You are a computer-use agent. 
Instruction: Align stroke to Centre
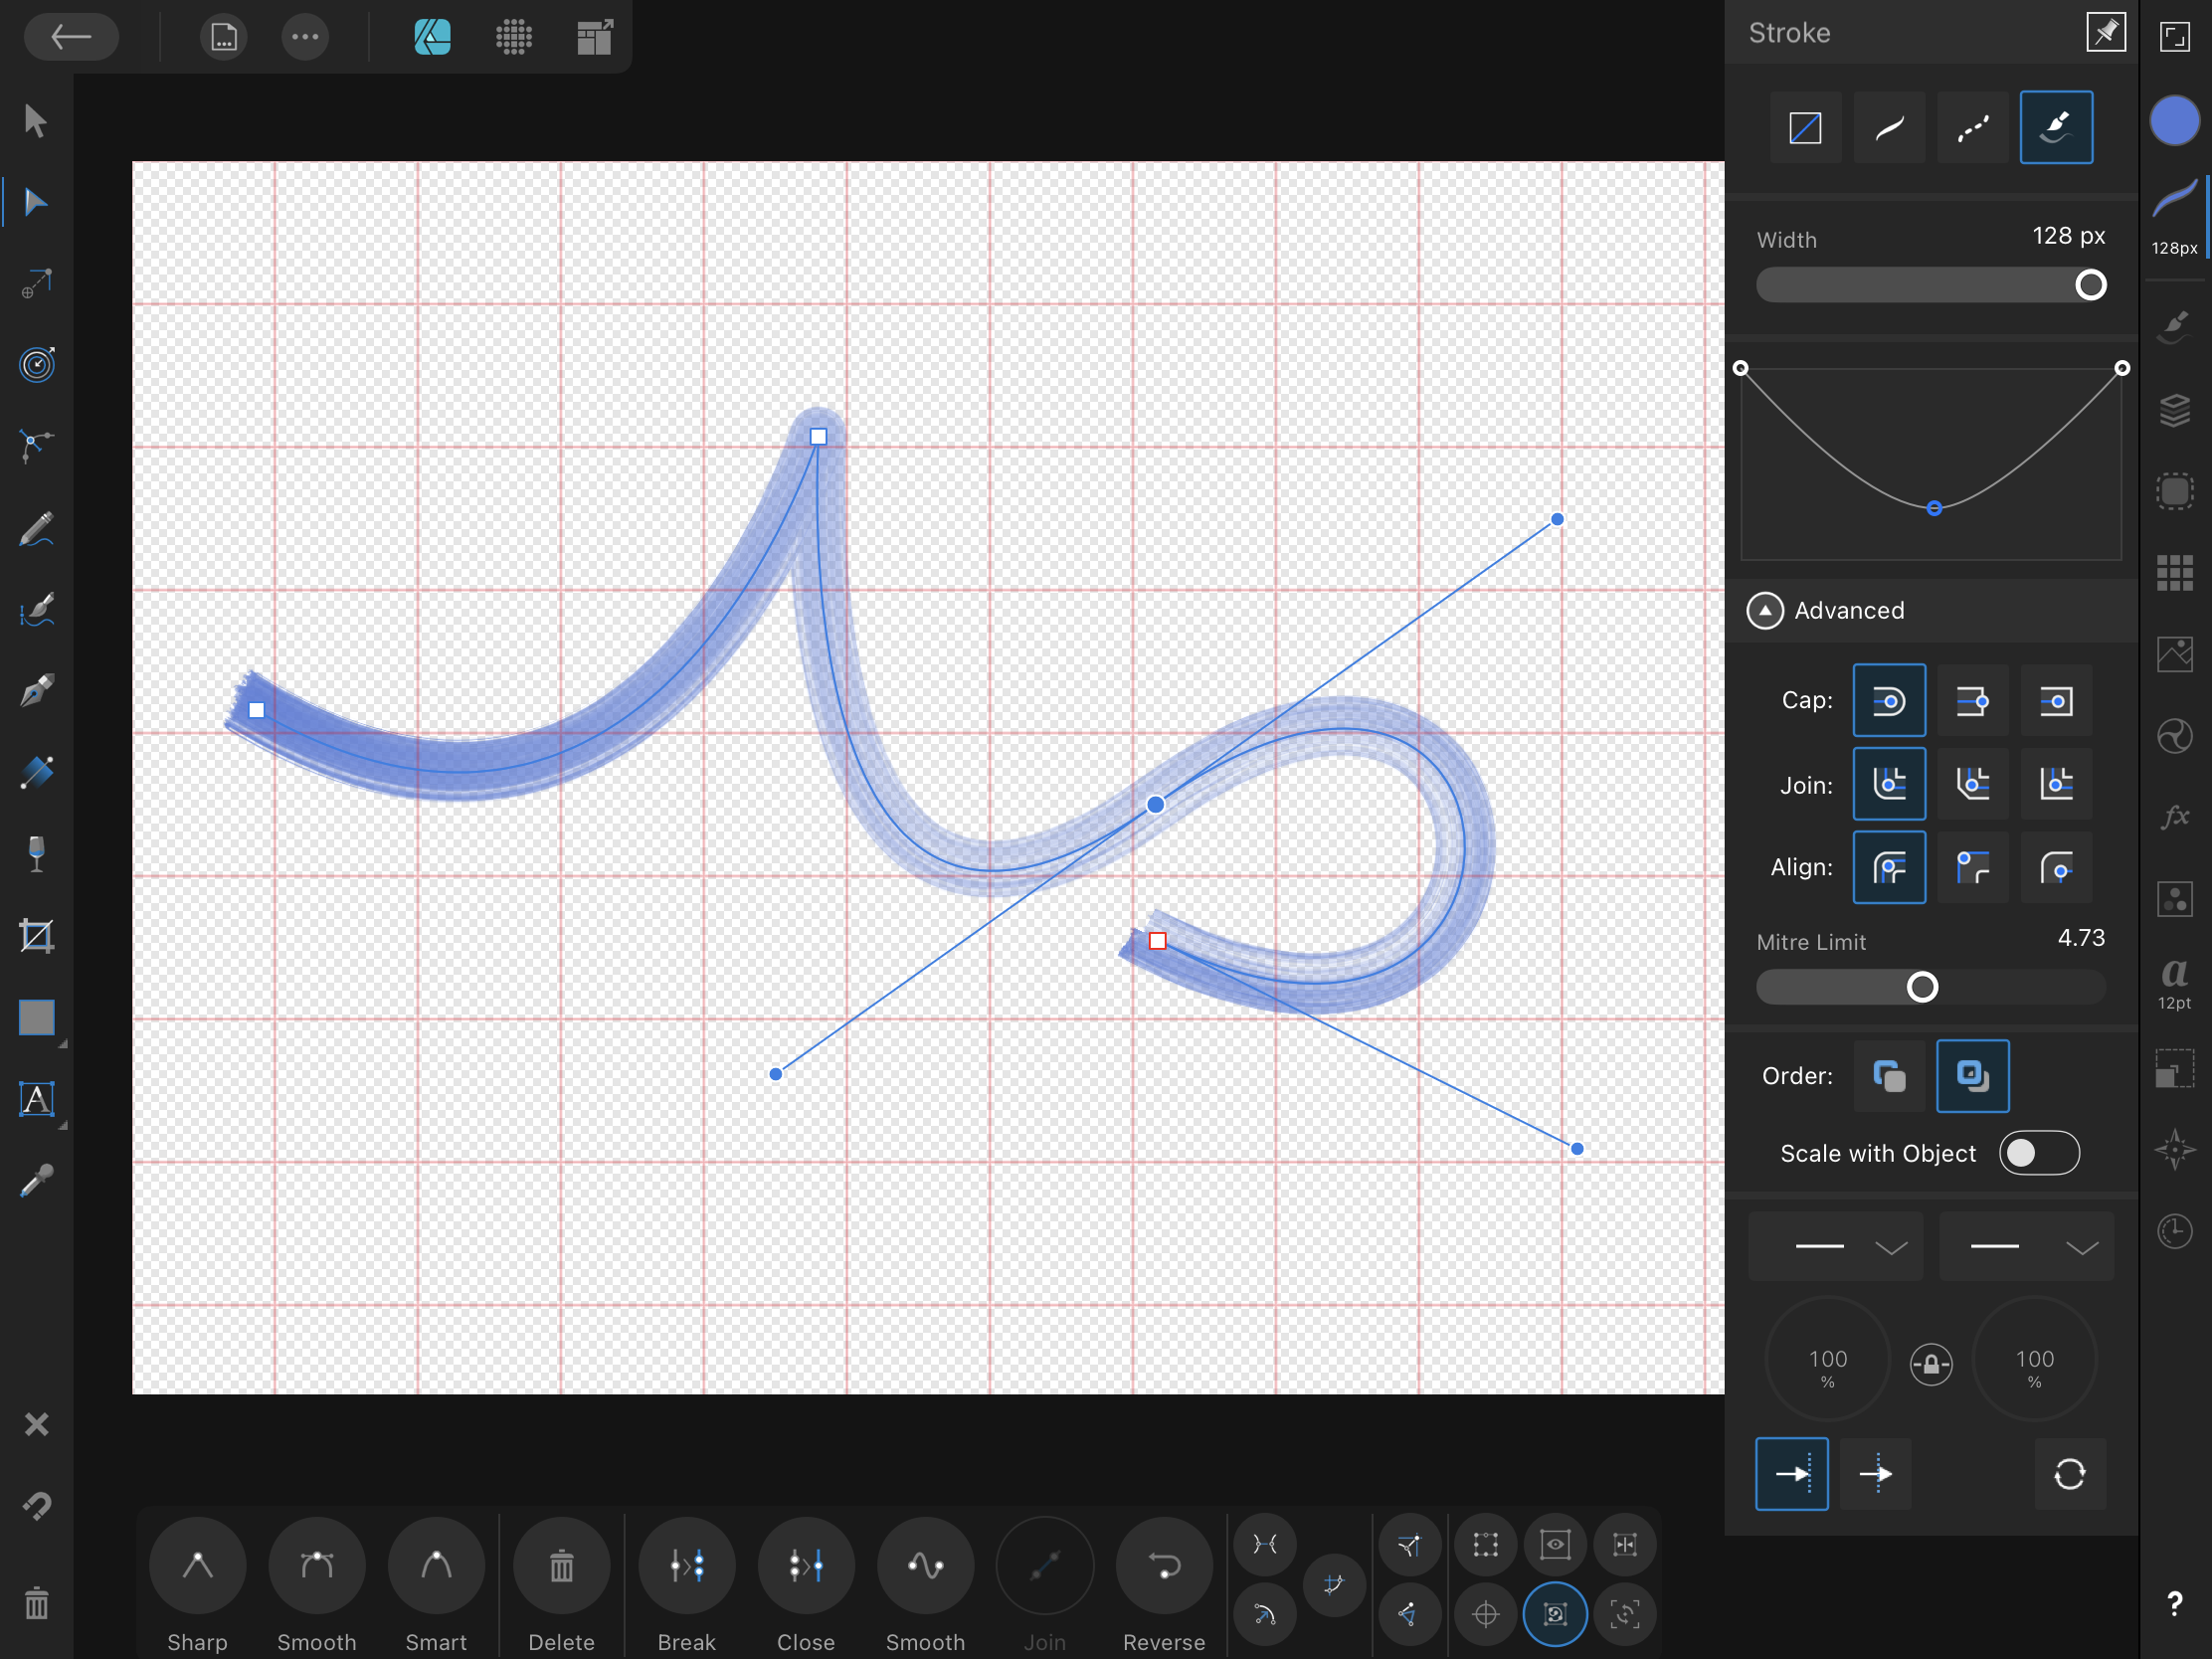[x=1889, y=867]
